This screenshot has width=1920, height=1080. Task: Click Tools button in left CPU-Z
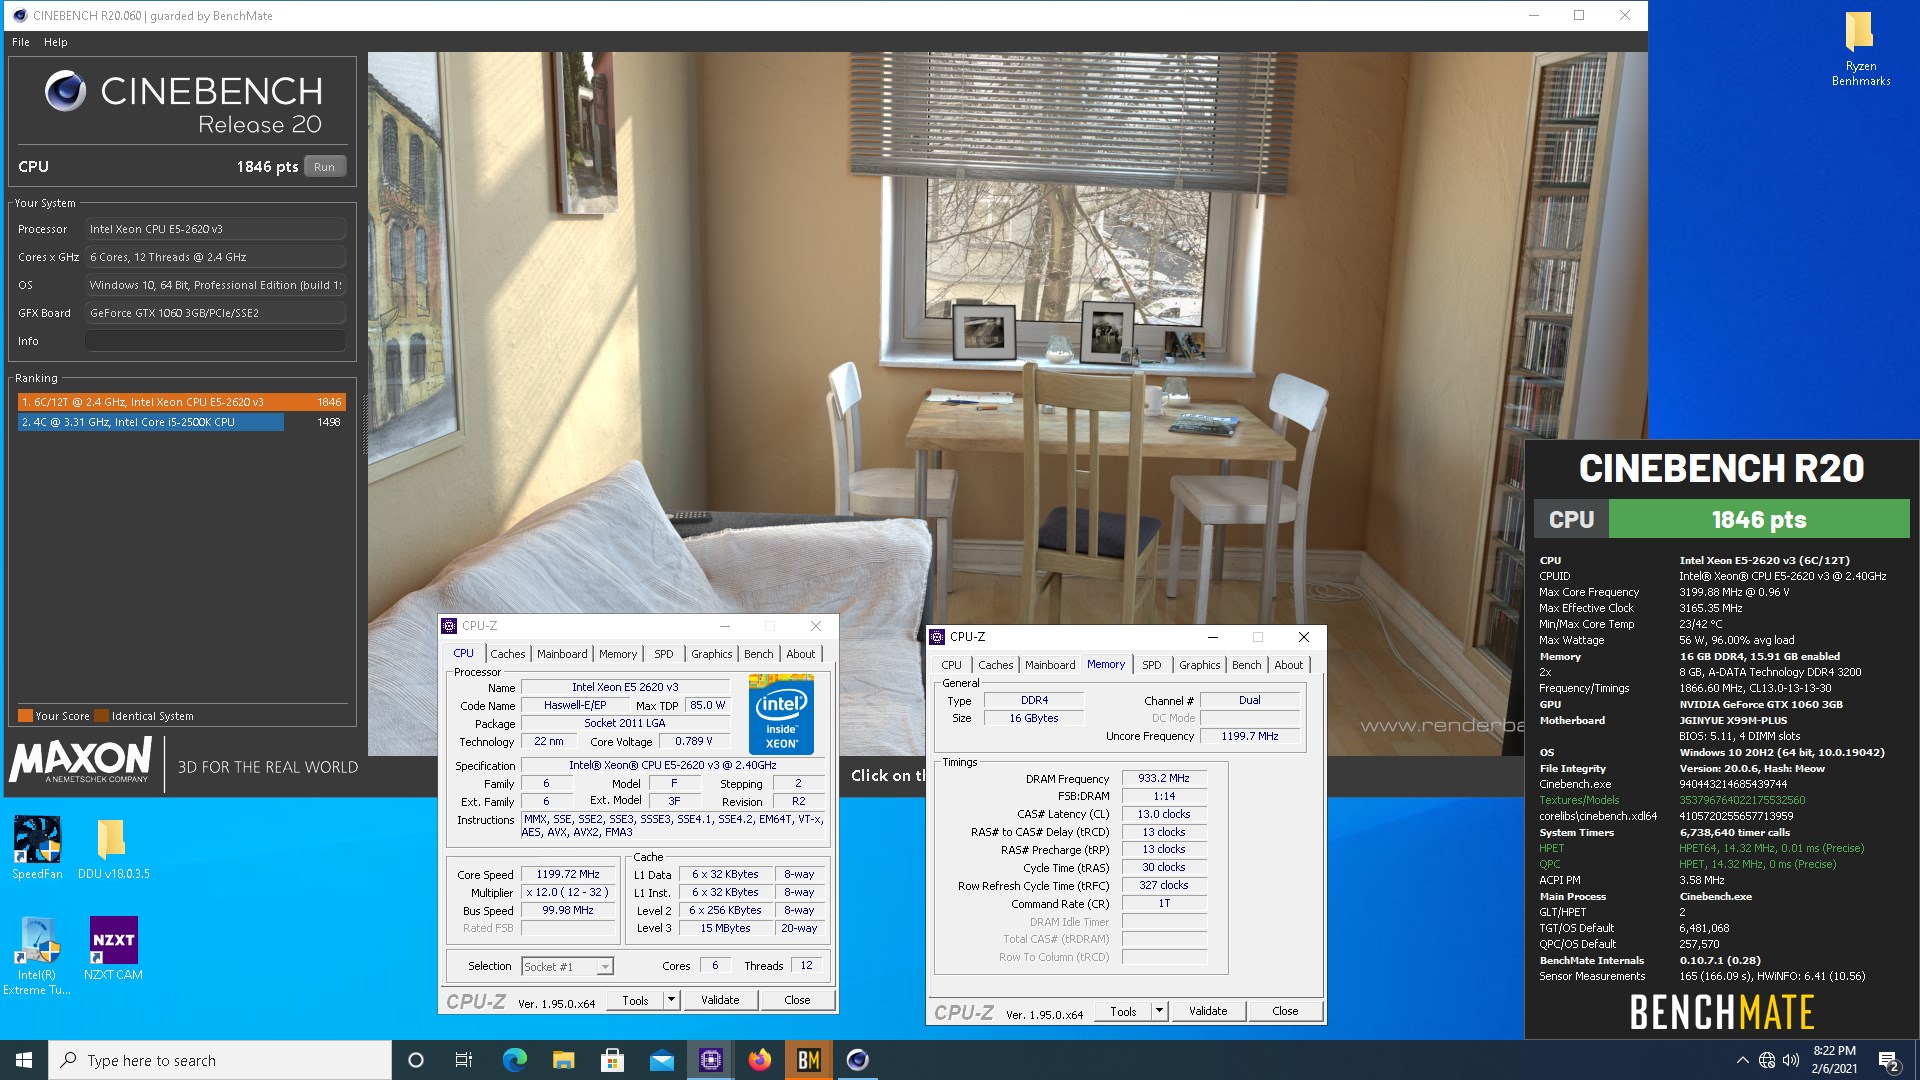pos(635,1000)
